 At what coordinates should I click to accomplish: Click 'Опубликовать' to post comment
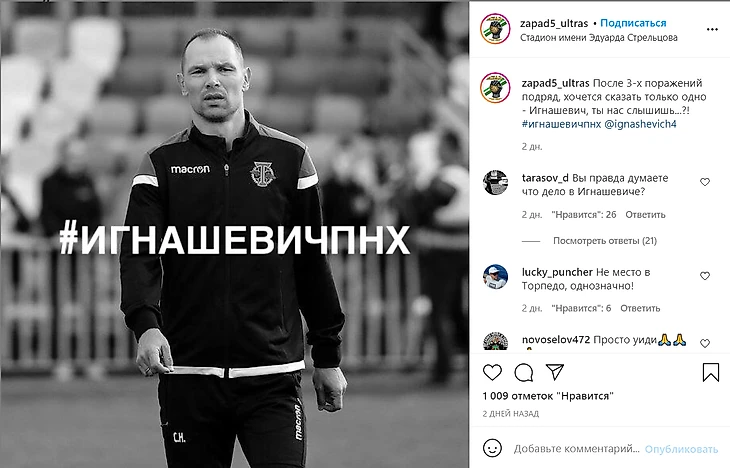[x=681, y=449]
